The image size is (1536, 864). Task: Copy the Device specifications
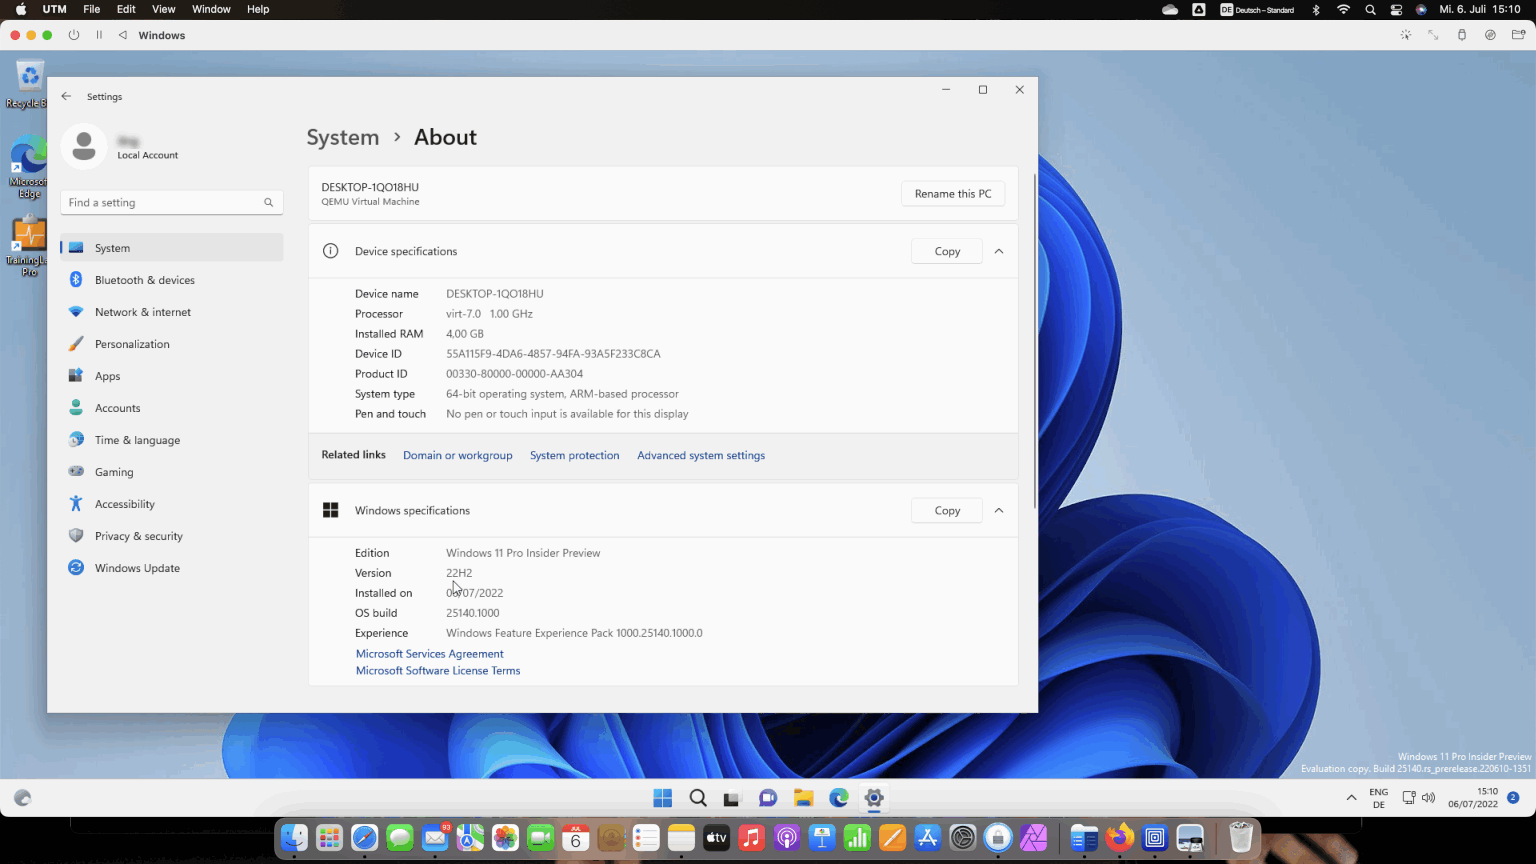947,251
